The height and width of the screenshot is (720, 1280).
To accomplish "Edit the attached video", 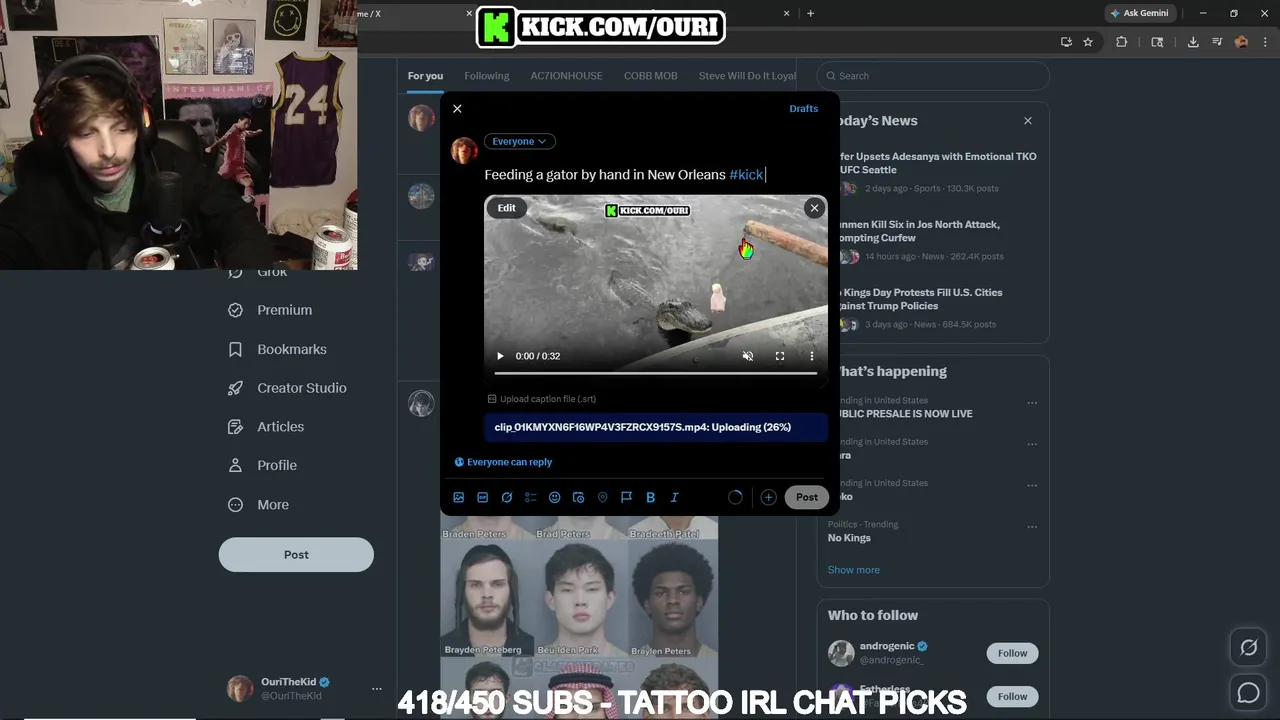I will 507,208.
